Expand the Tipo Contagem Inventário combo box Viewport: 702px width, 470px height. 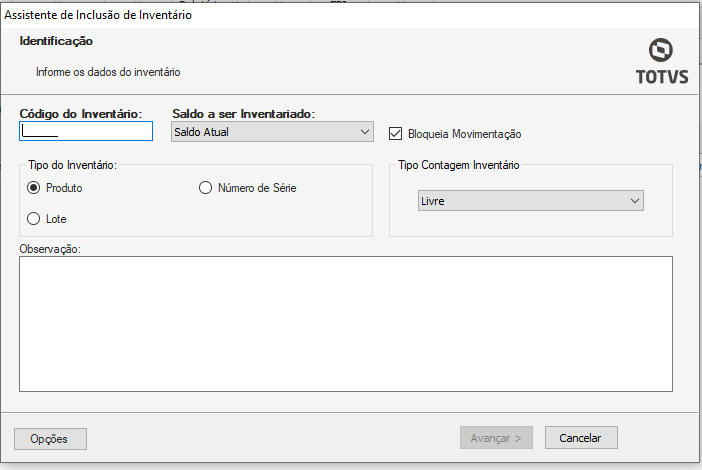(530, 201)
